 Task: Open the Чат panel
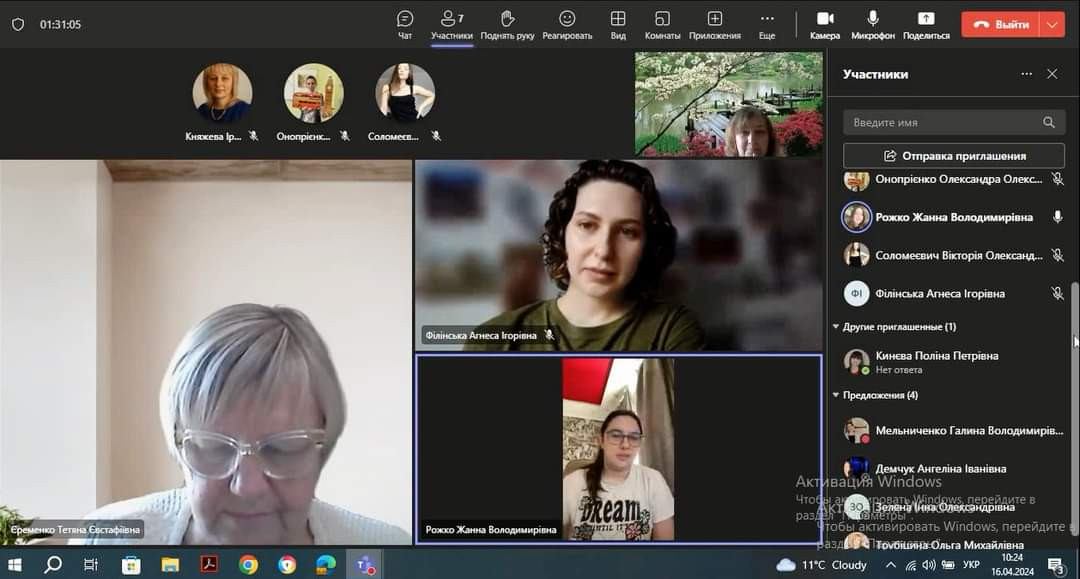pos(405,25)
